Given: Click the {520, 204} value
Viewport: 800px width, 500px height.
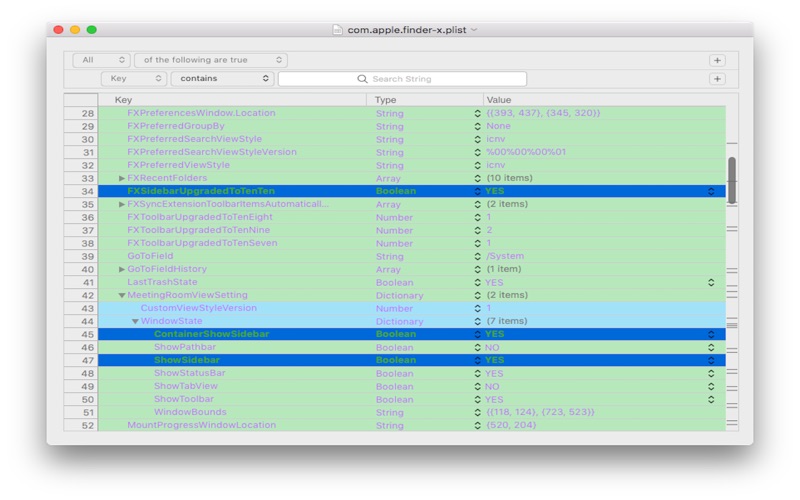Looking at the screenshot, I should click(x=511, y=425).
